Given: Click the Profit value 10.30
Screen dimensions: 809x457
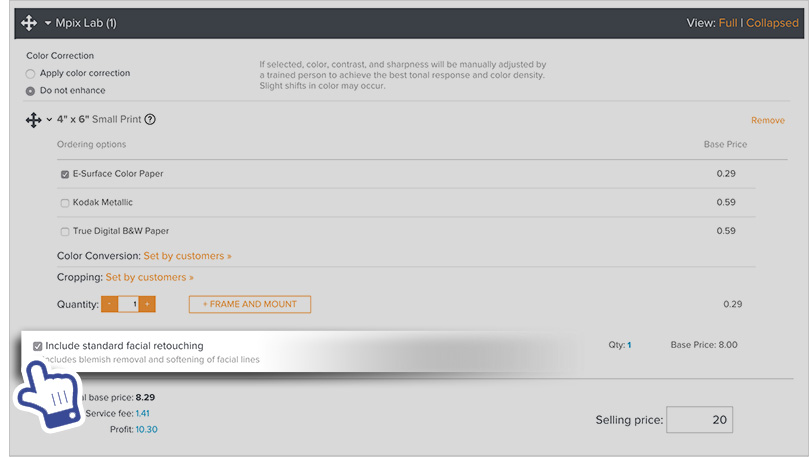Looking at the screenshot, I should (x=147, y=429).
